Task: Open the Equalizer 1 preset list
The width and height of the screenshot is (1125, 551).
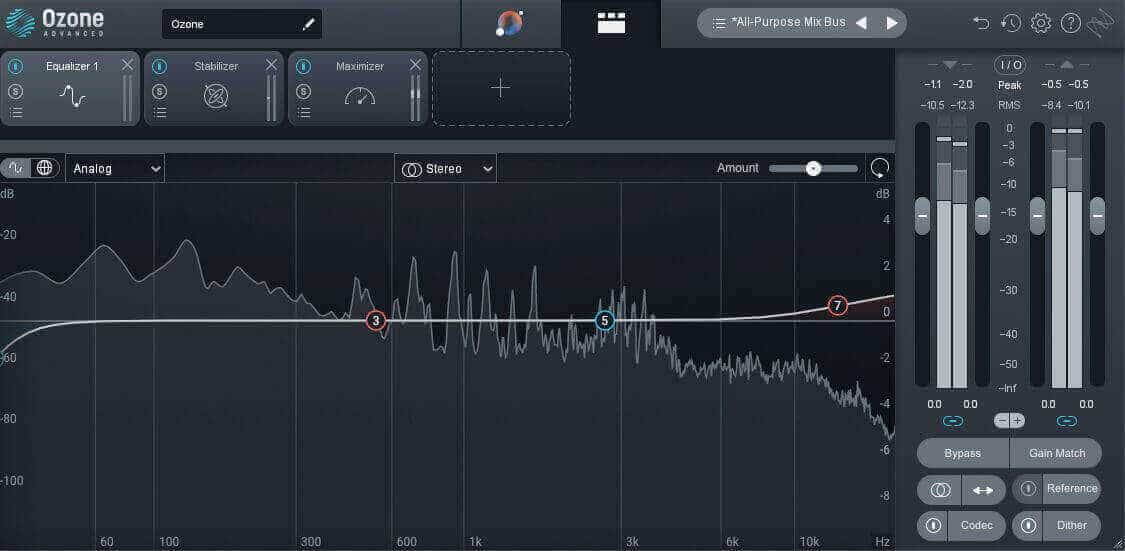Action: tap(16, 112)
